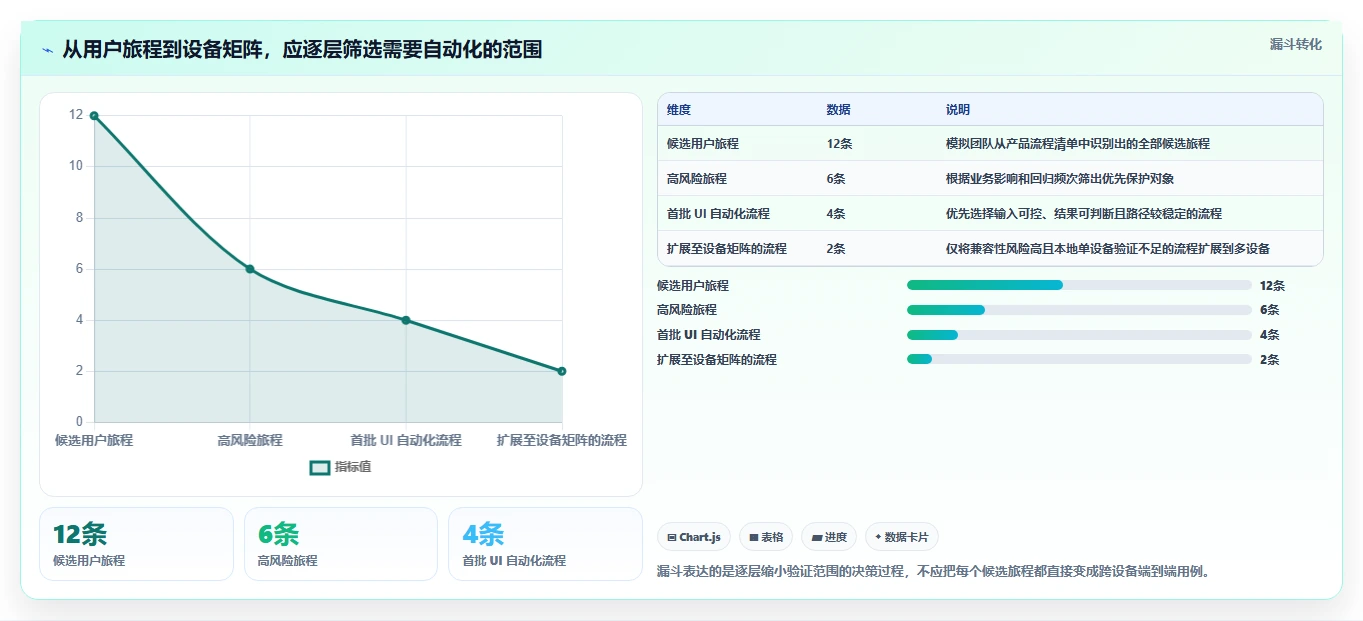1363x621 pixels.
Task: Click description 仅将兼容性风险高且本地单设备验证不足的流程扩展到多设备
Action: tap(1108, 249)
